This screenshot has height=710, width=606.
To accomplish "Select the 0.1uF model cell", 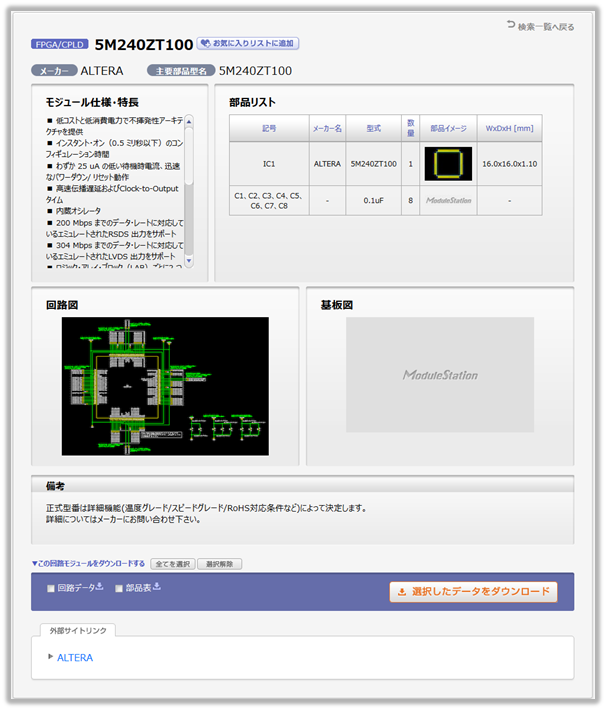I will (x=373, y=201).
